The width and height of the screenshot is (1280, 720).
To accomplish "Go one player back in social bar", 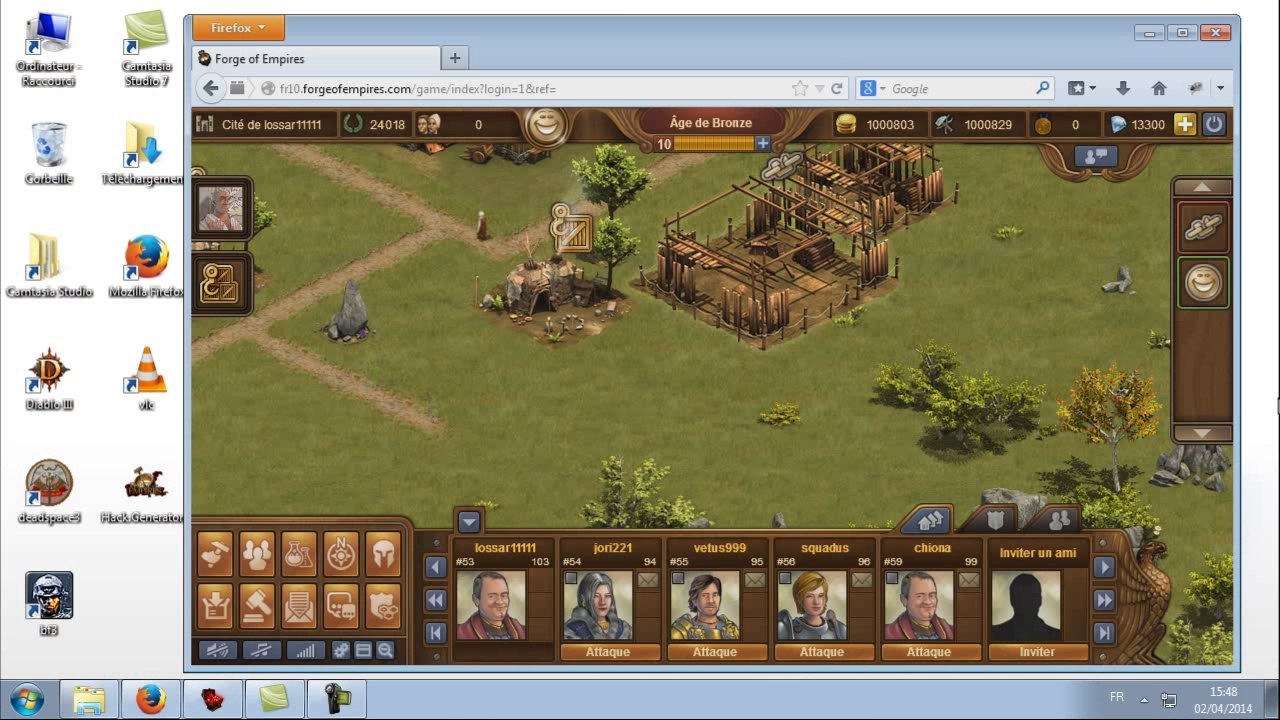I will [435, 567].
